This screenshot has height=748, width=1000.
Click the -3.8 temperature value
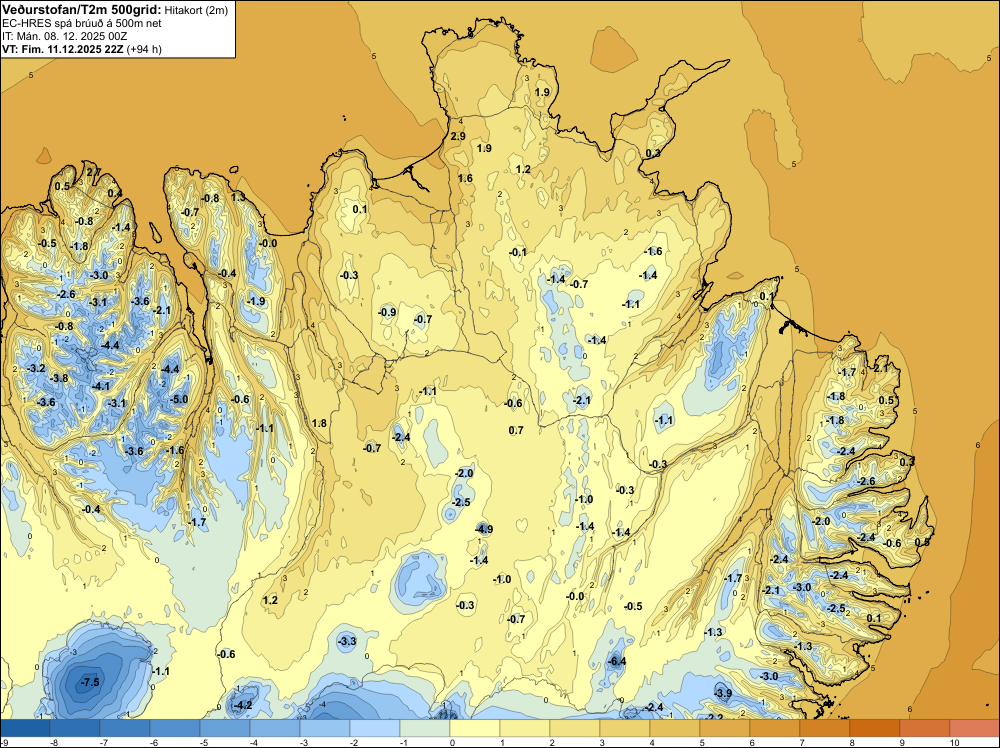(59, 379)
